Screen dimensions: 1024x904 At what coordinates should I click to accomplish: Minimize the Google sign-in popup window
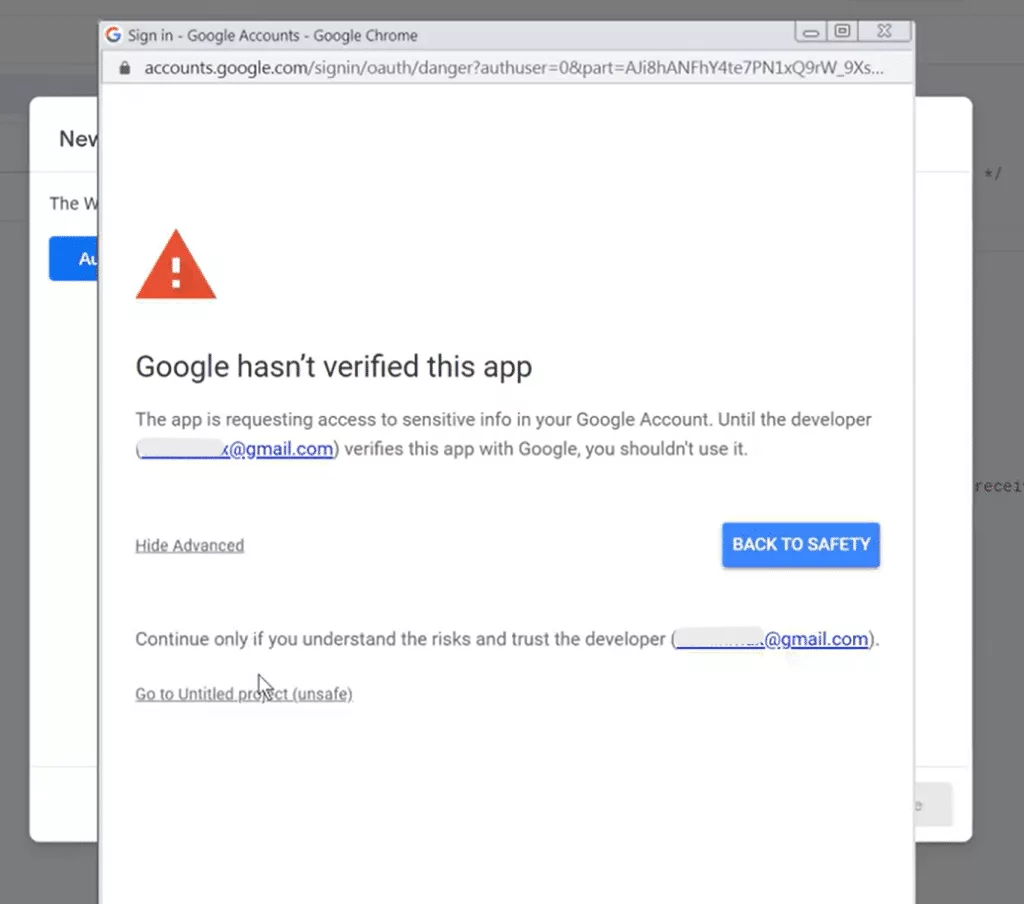pyautogui.click(x=810, y=31)
